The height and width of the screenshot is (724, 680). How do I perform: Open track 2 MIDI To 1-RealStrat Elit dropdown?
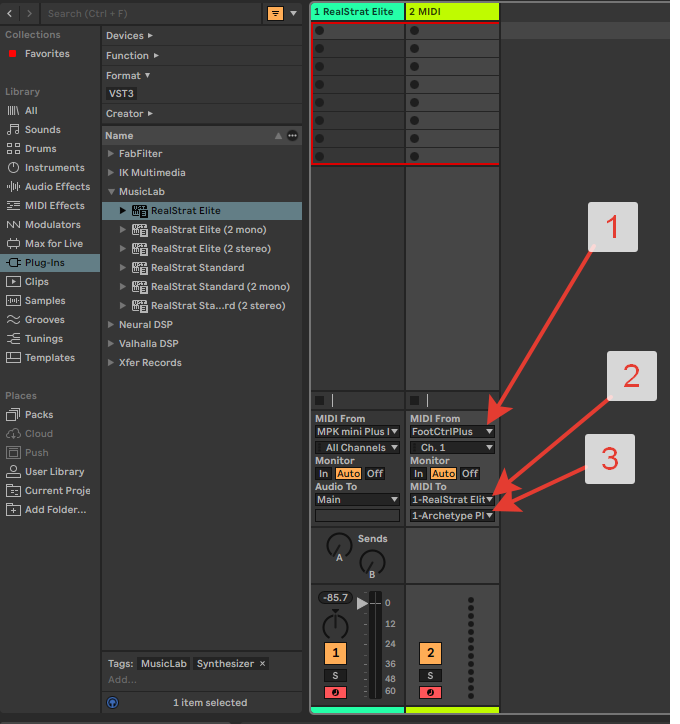click(x=452, y=500)
